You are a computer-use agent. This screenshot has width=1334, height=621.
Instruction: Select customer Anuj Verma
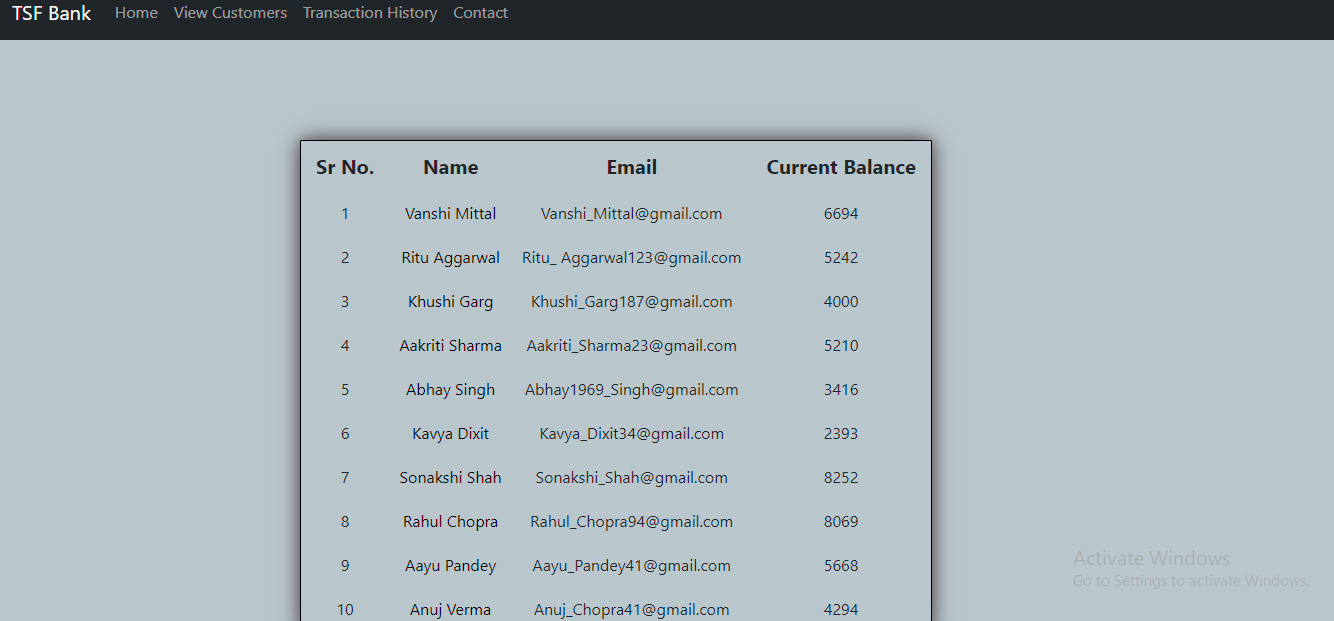(x=450, y=609)
